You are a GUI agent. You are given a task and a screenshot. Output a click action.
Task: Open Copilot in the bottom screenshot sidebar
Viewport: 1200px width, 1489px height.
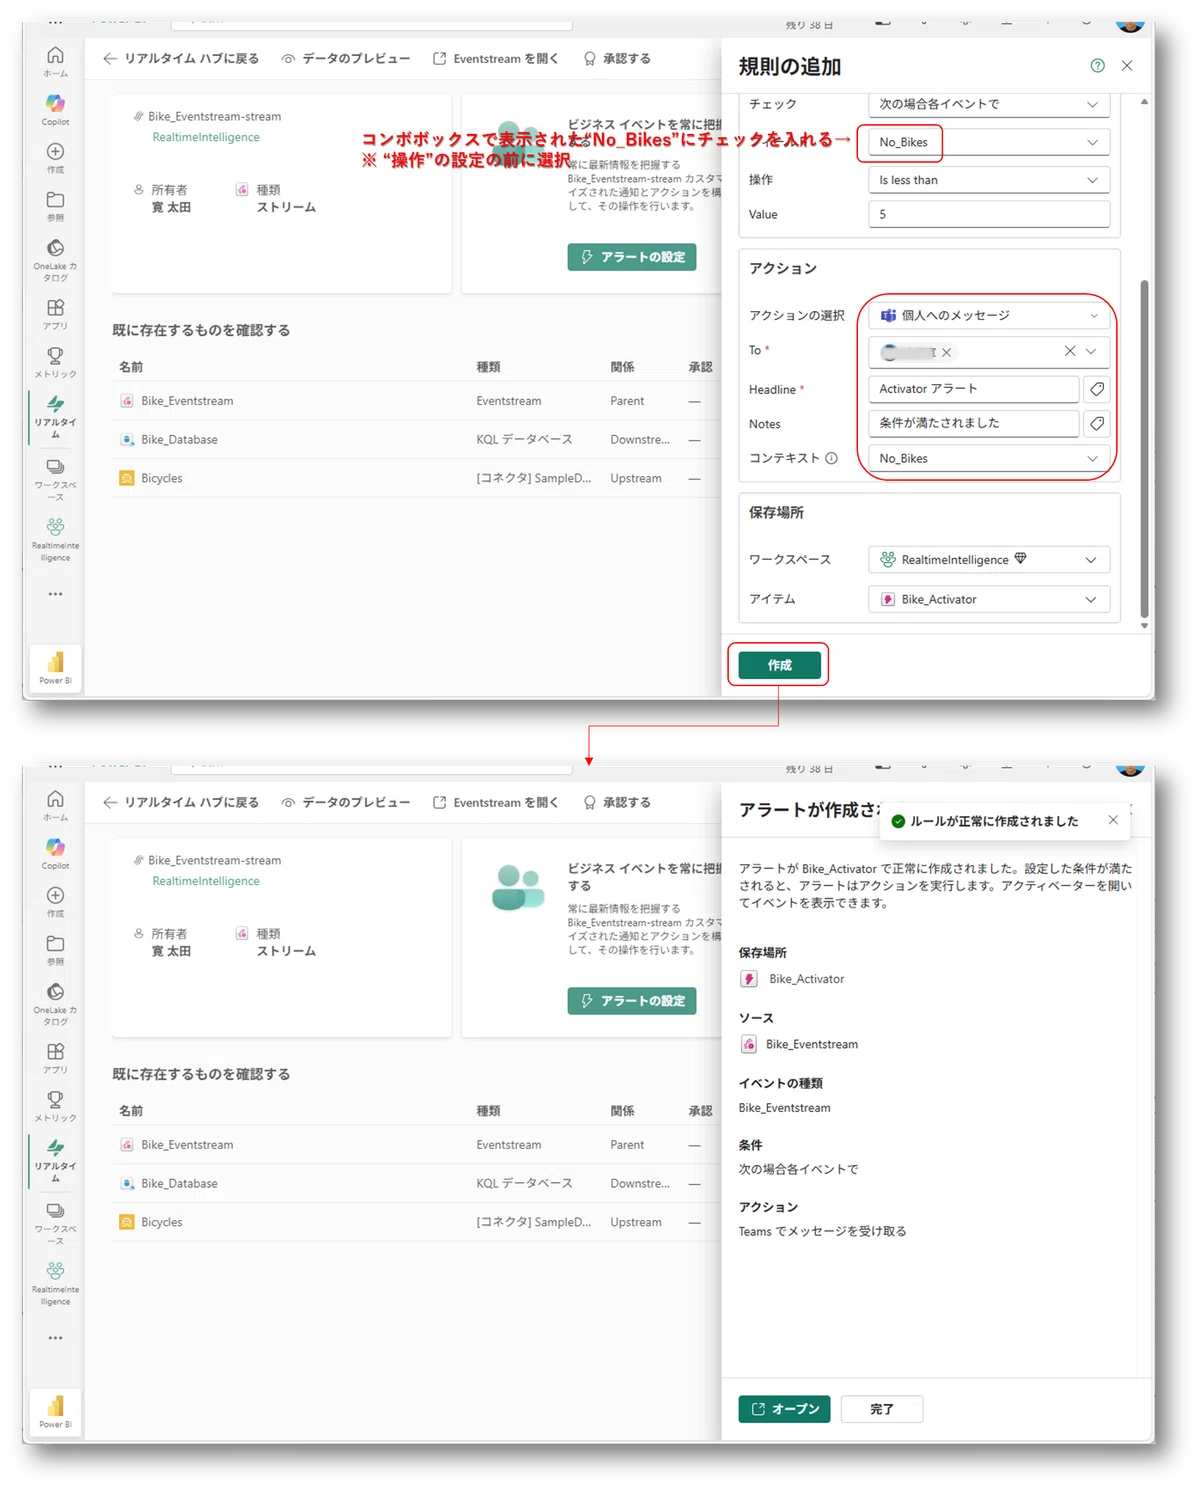point(55,853)
